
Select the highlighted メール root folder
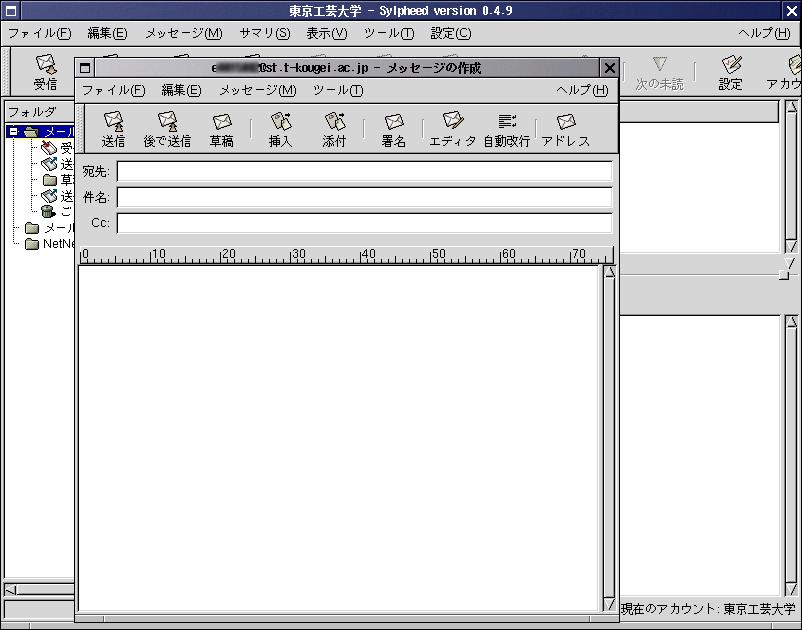(48, 132)
